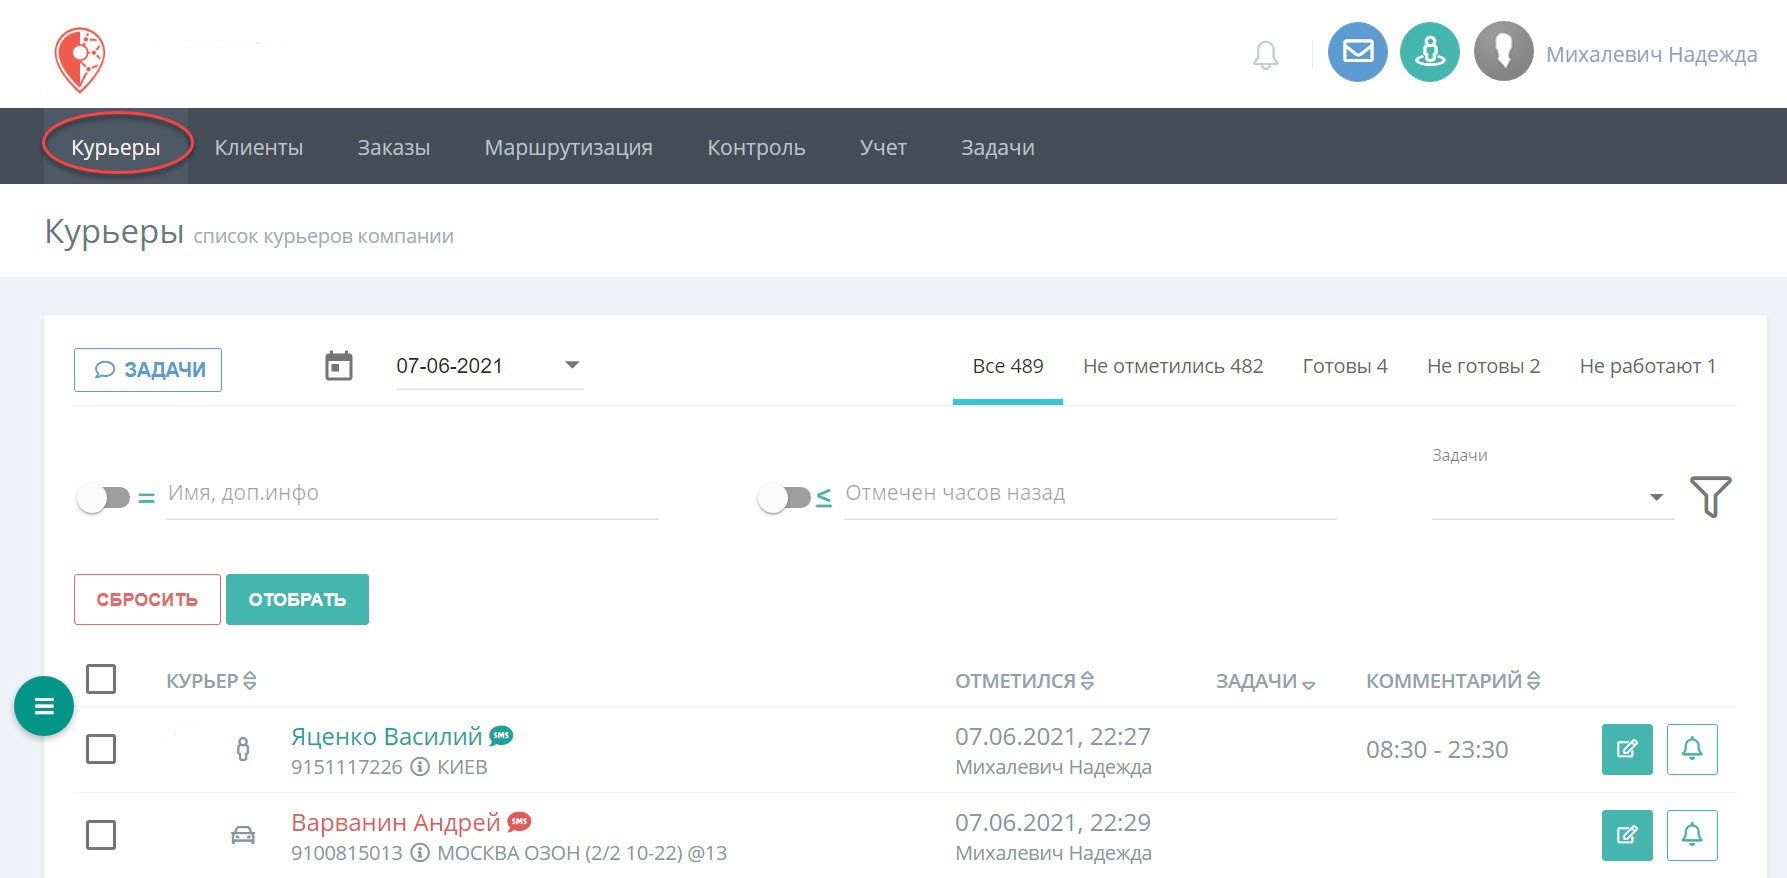1787x878 pixels.
Task: Click the user avatar picture
Action: click(1504, 51)
